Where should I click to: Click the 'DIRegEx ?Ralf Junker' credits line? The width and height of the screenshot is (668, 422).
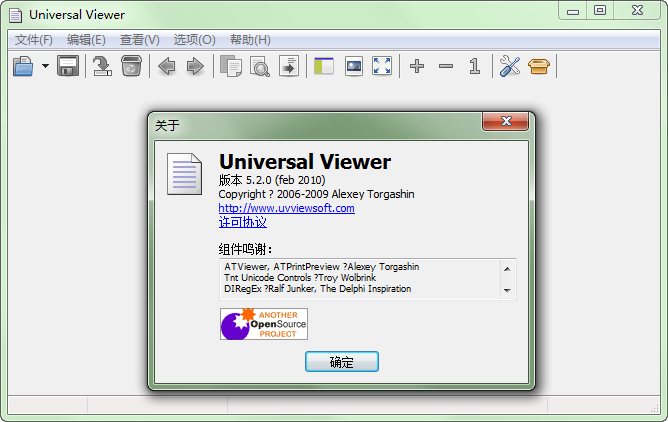317,289
